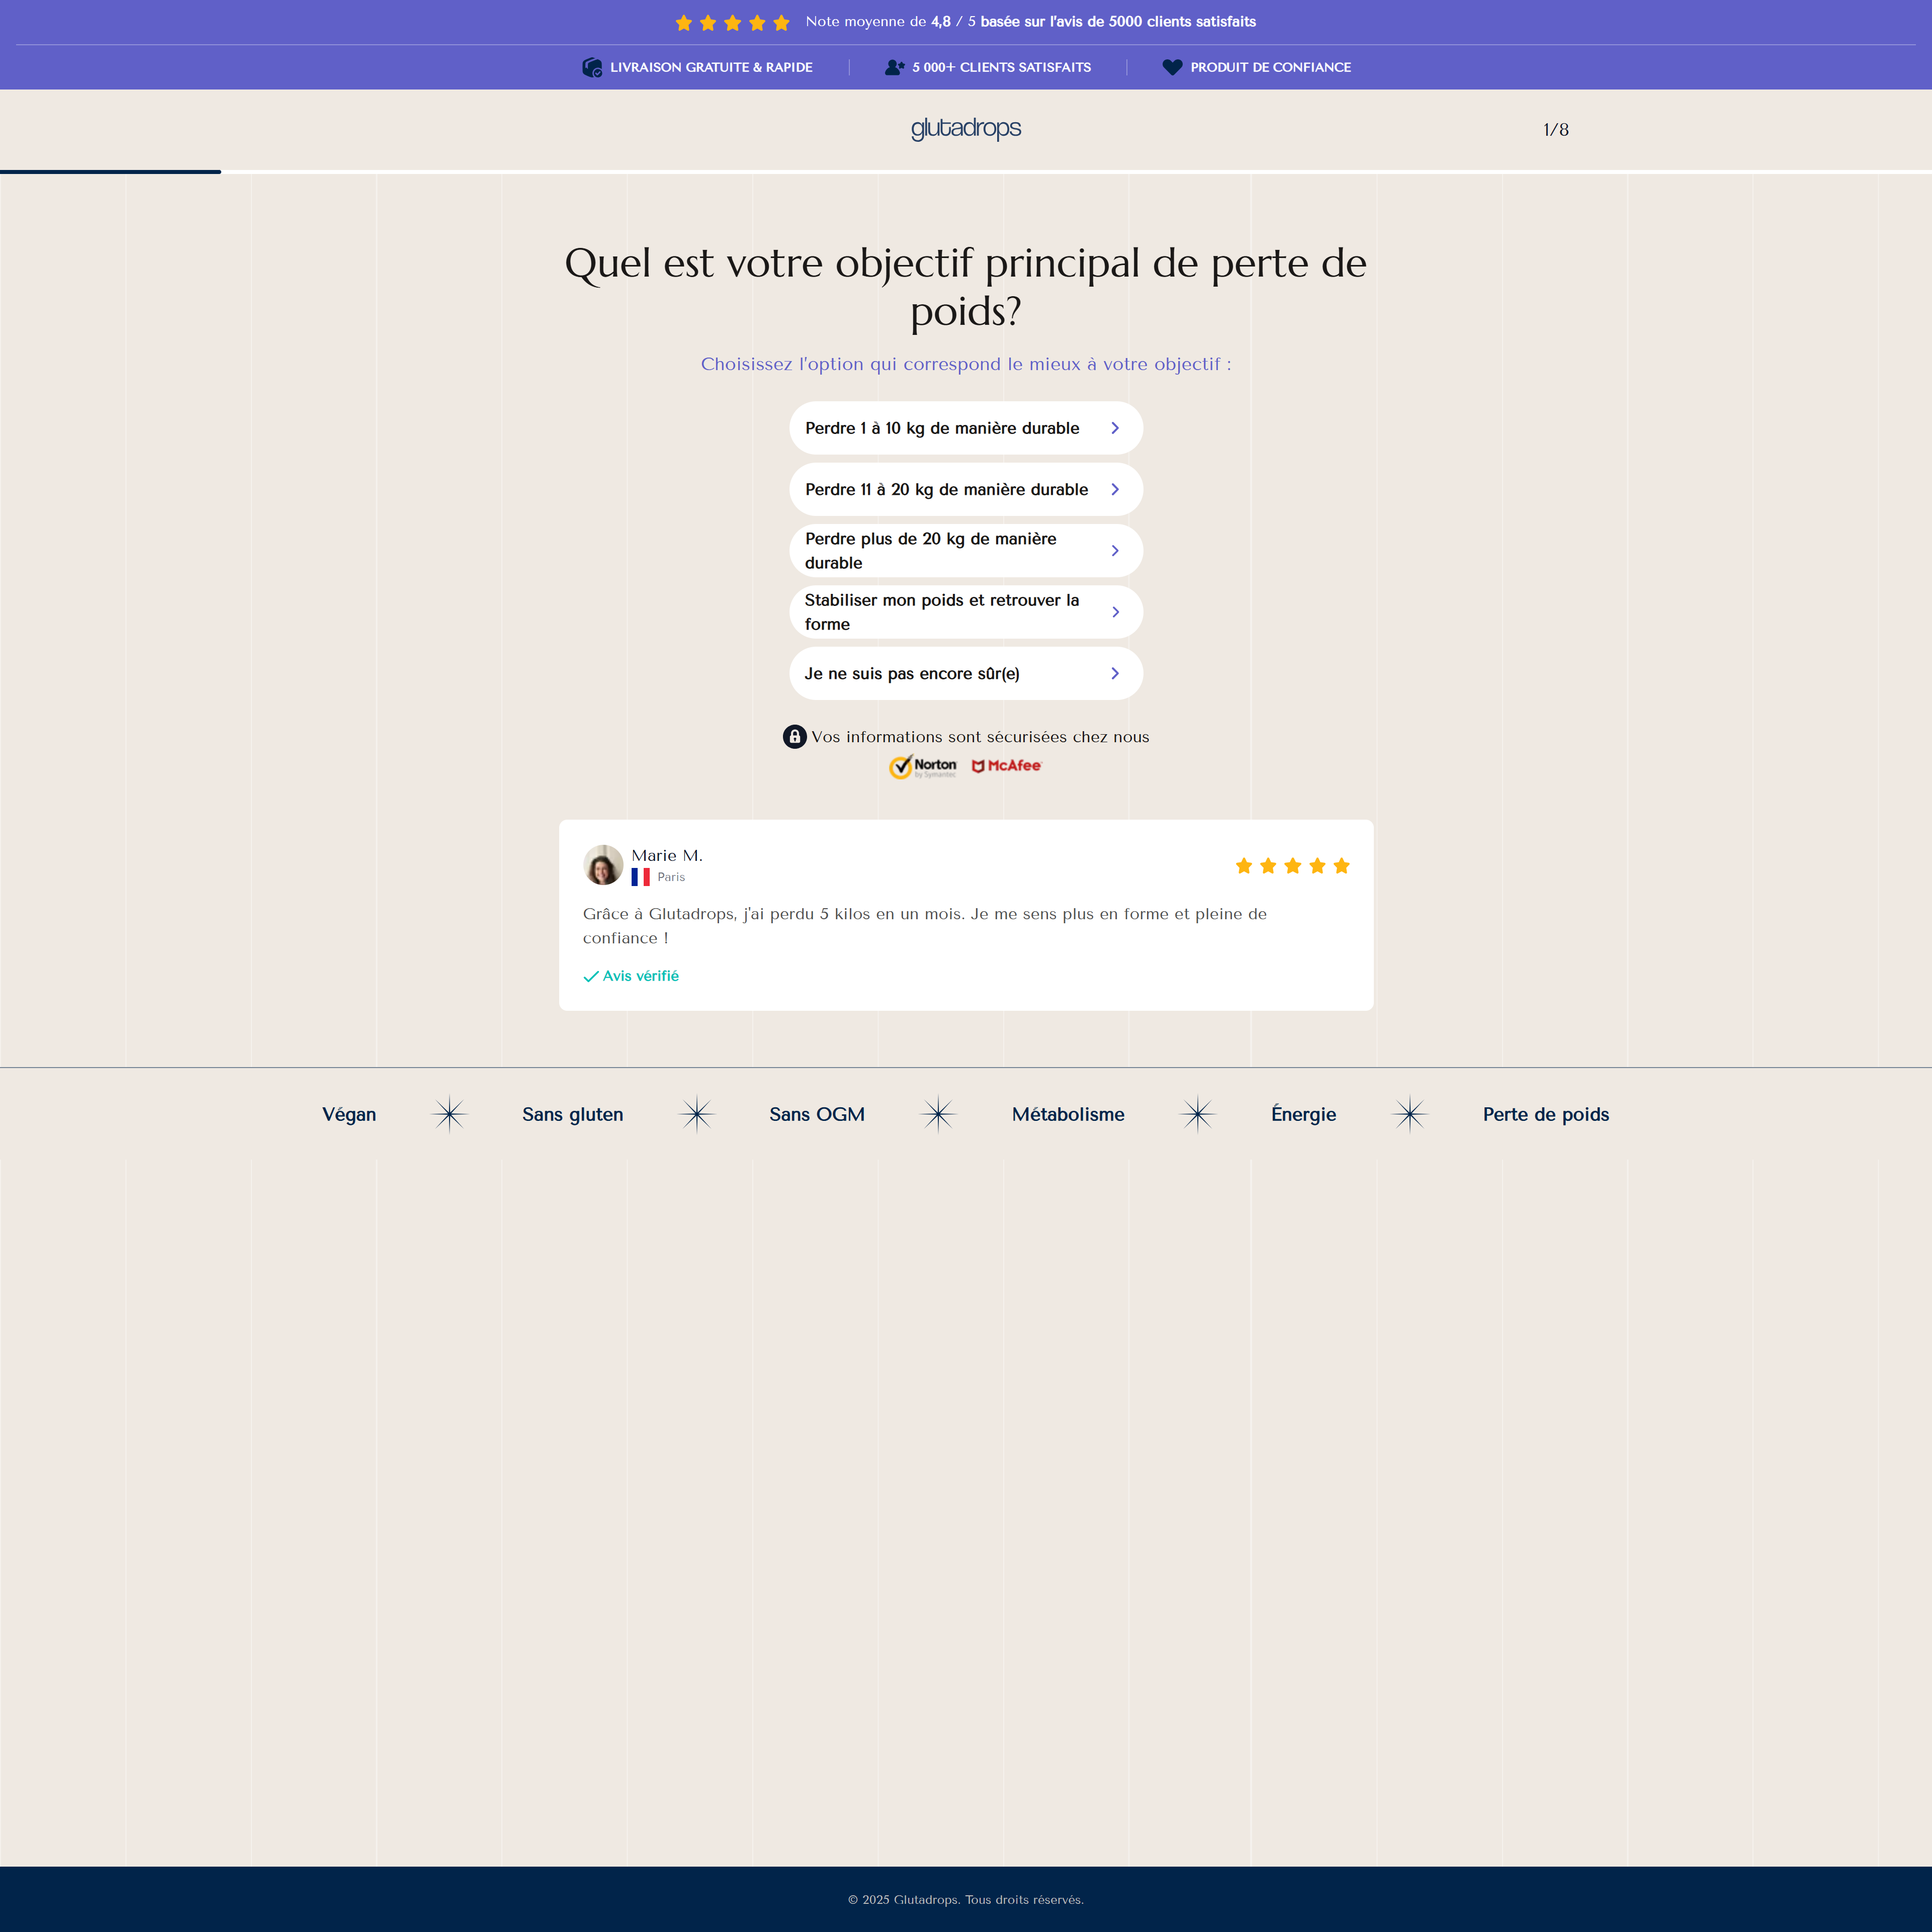Viewport: 1932px width, 1932px height.
Task: Click the heart icon for trusted product
Action: tap(1172, 67)
